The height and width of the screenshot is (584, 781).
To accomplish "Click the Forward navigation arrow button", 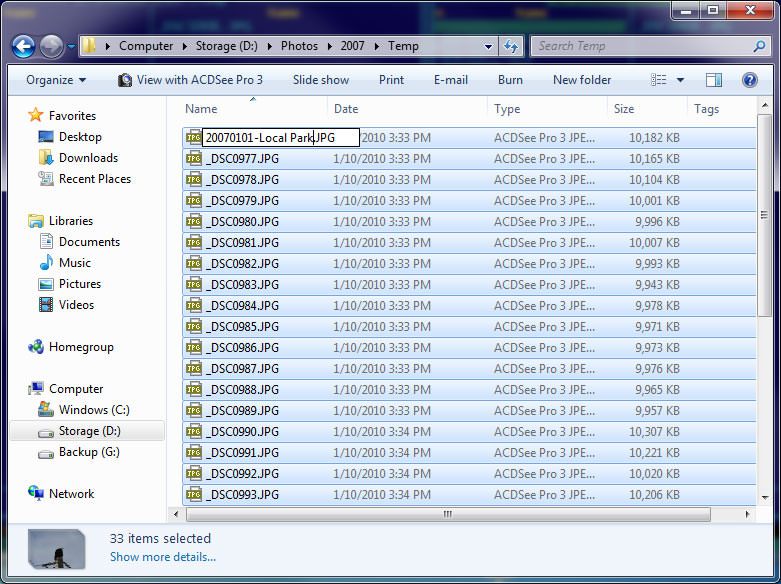I will click(x=51, y=47).
